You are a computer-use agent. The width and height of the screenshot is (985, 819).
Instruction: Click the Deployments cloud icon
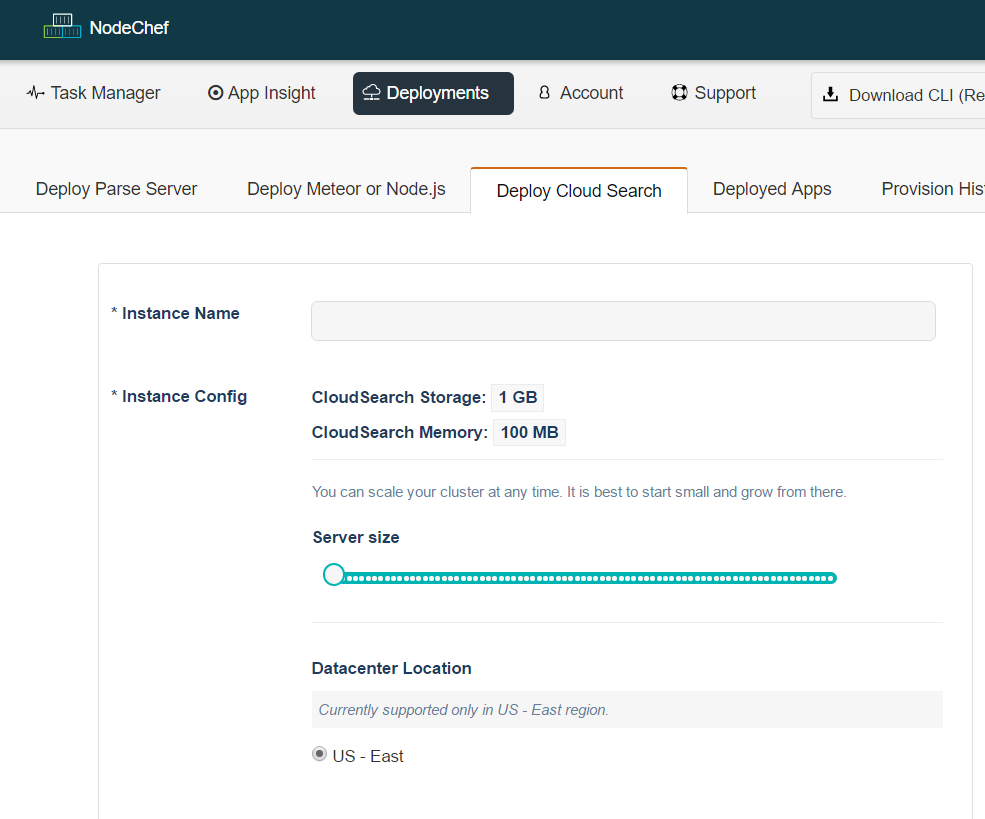371,92
